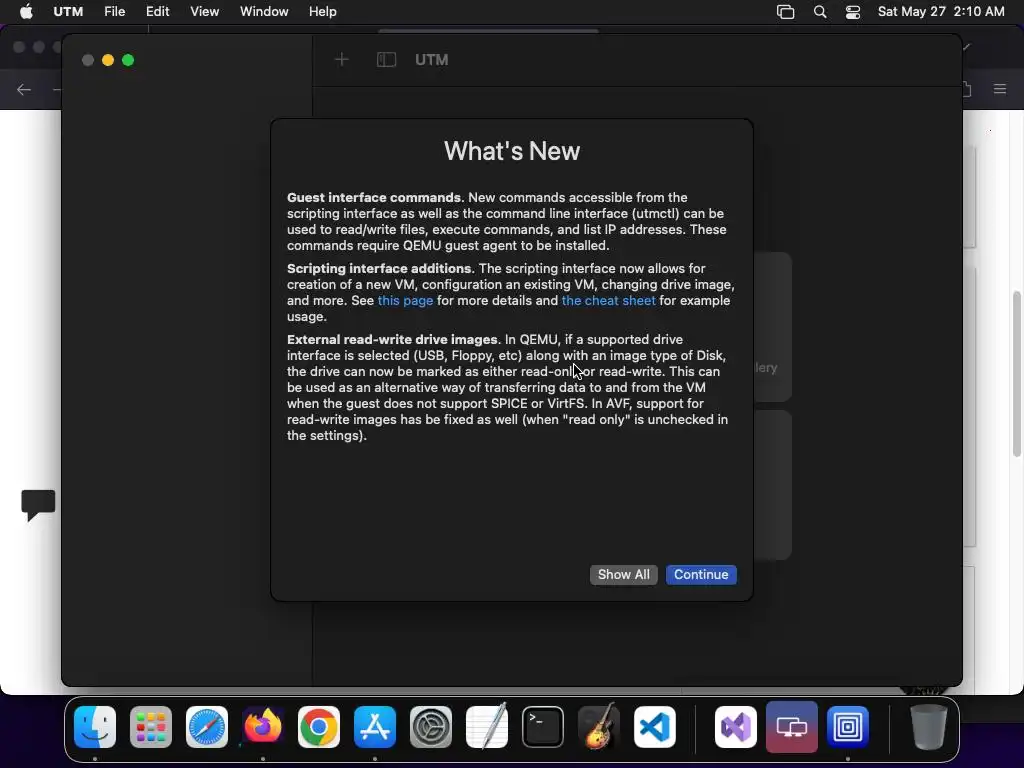Click the Show All button

(624, 575)
